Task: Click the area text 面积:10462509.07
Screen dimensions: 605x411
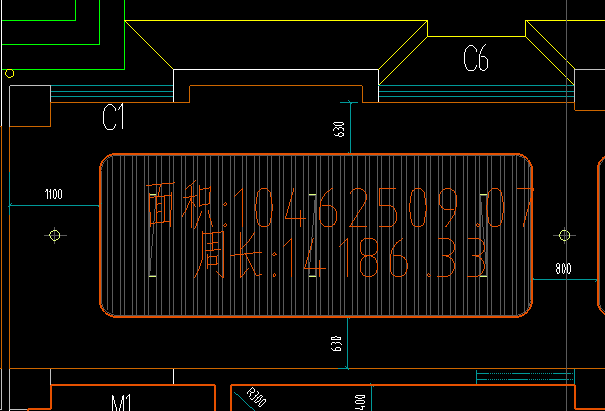Action: pyautogui.click(x=340, y=206)
